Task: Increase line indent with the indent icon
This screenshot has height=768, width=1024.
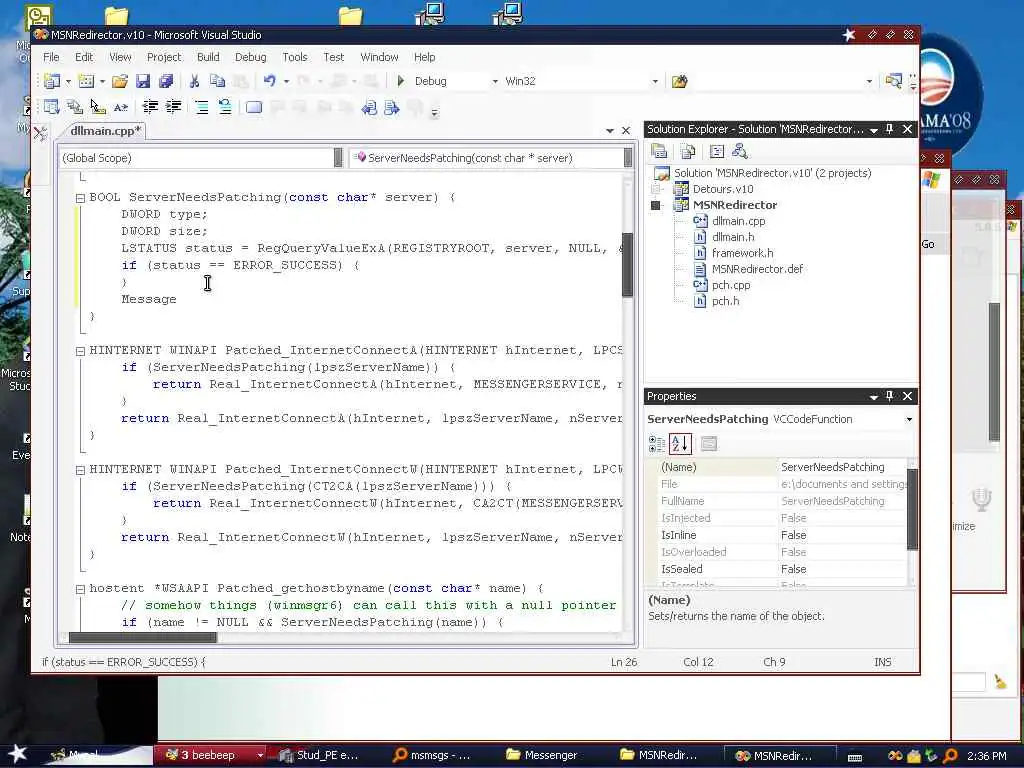Action: tap(173, 107)
